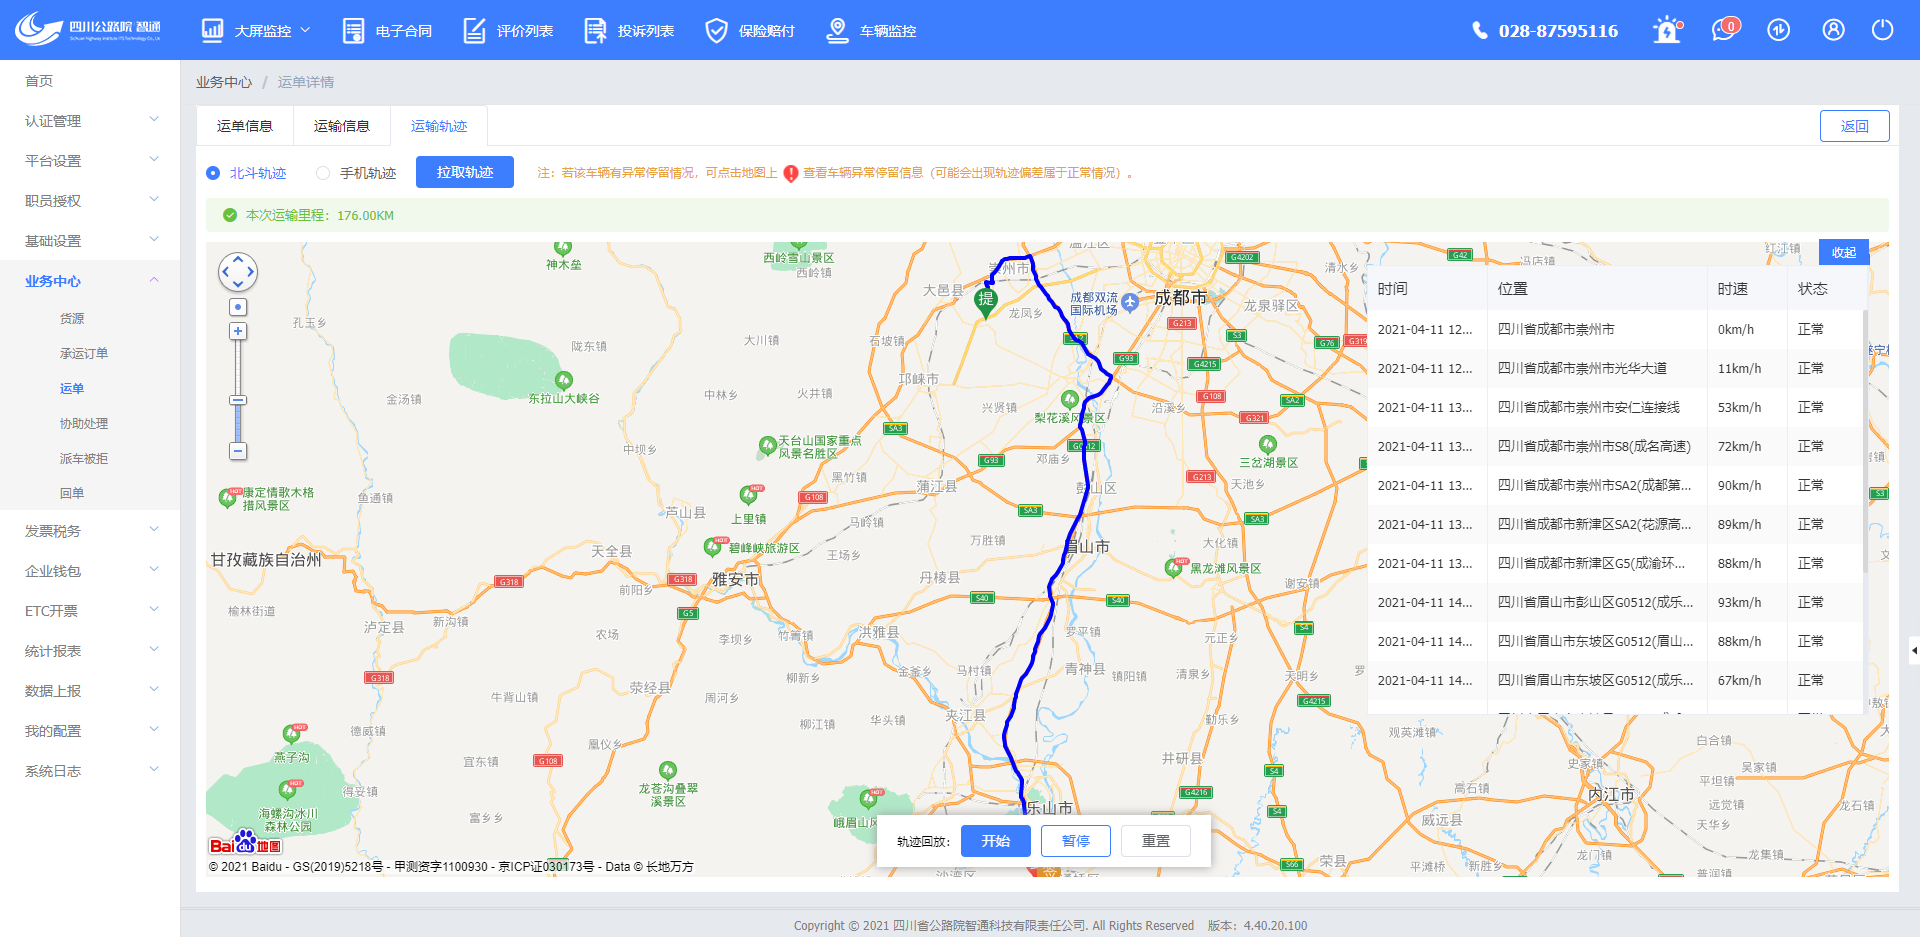1920x937 pixels.
Task: Select the 北斗轨迹 radio option
Action: pos(213,173)
